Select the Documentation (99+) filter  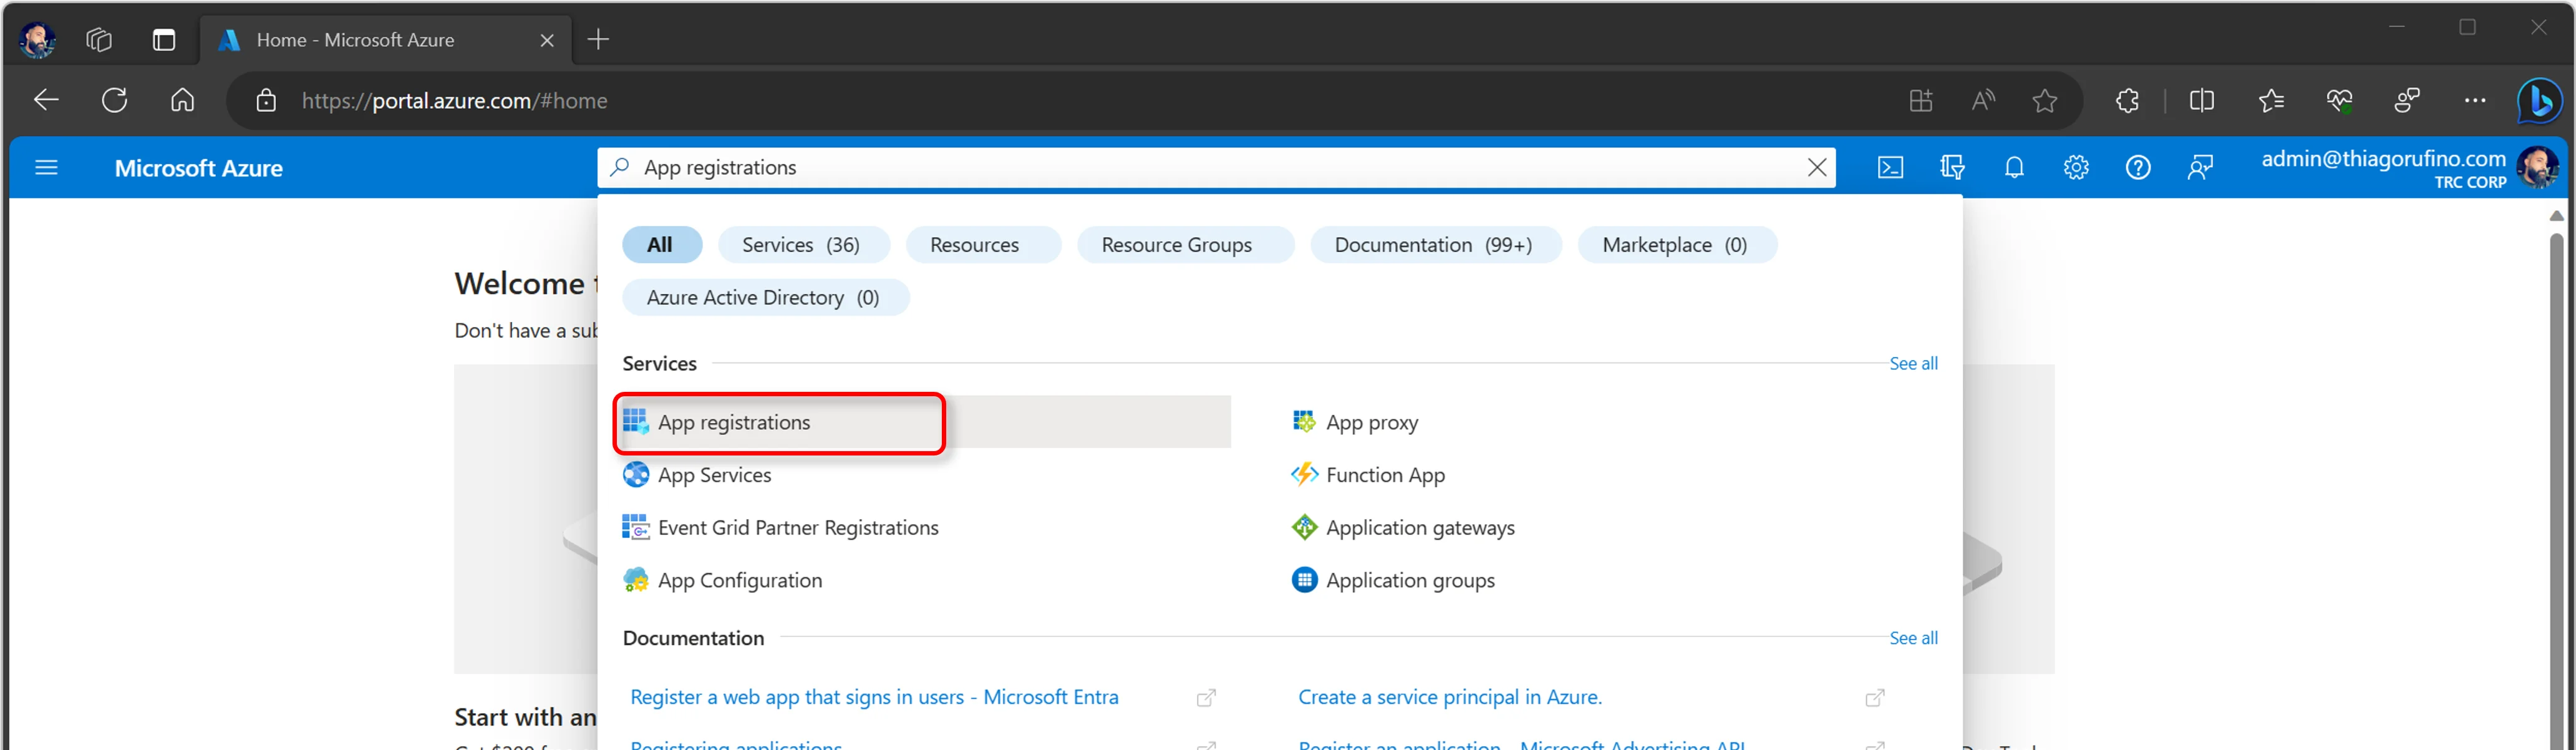tap(1435, 244)
